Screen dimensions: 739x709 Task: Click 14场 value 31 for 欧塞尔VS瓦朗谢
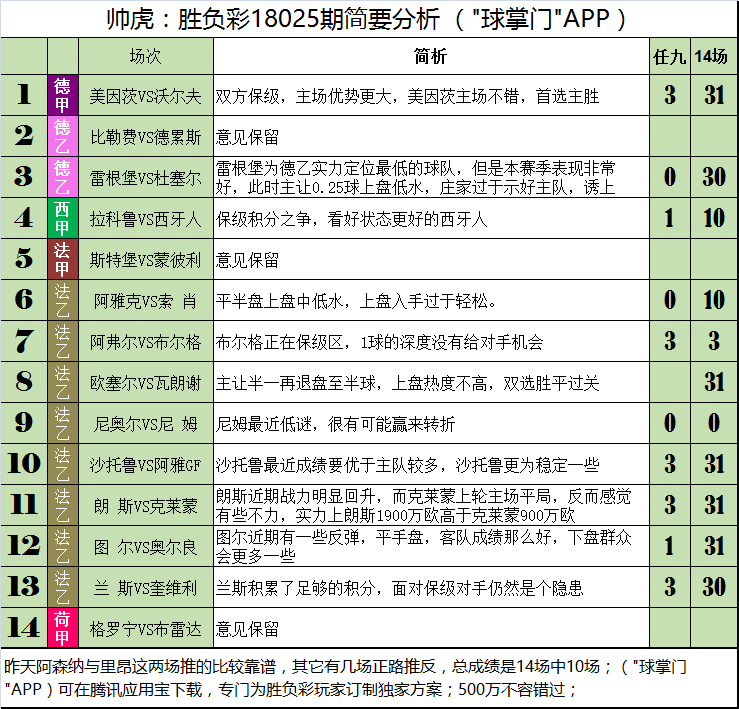(x=714, y=382)
